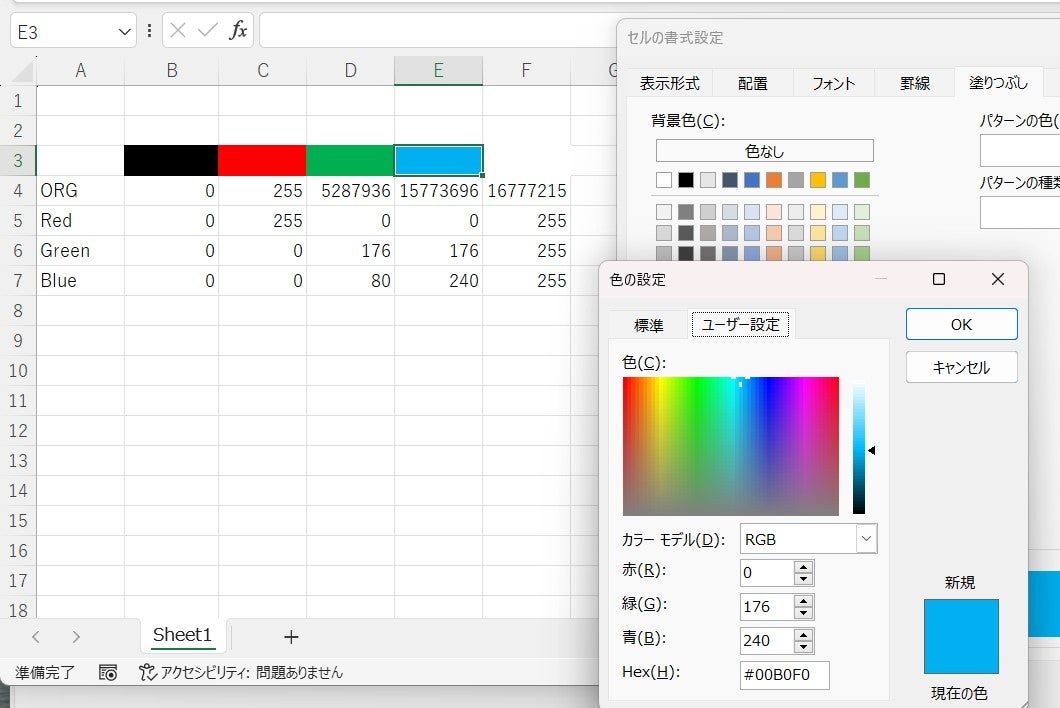Image resolution: width=1060 pixels, height=708 pixels.
Task: Click inside the color spectrum picker
Action: (x=731, y=446)
